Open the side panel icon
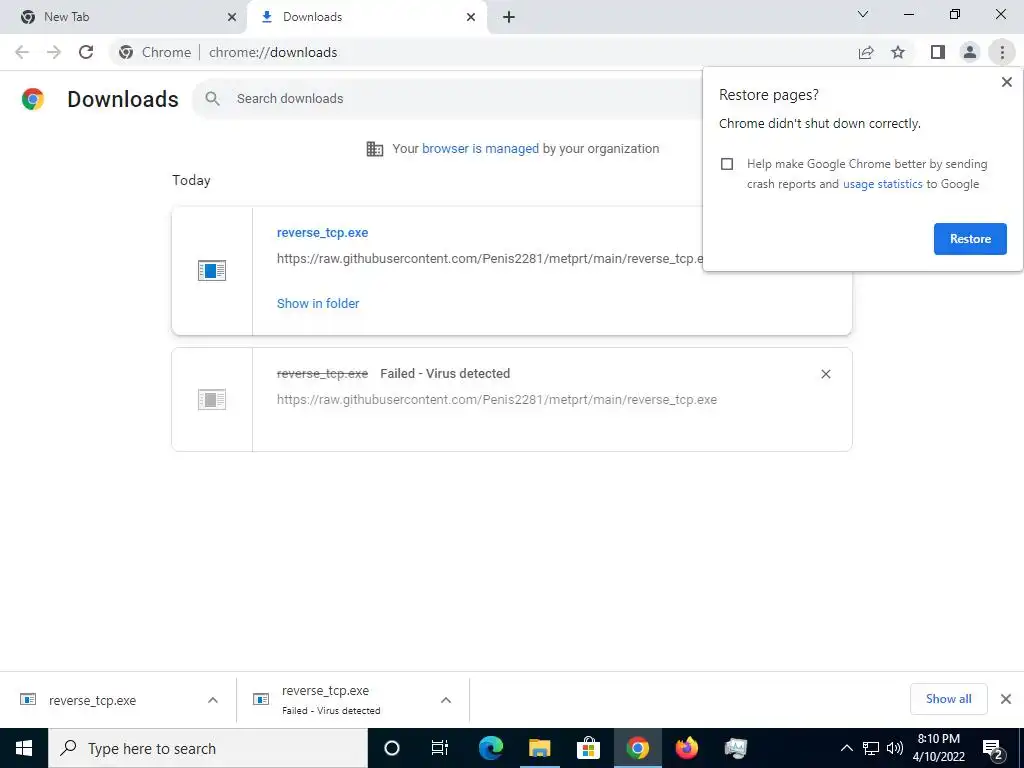 click(x=938, y=52)
